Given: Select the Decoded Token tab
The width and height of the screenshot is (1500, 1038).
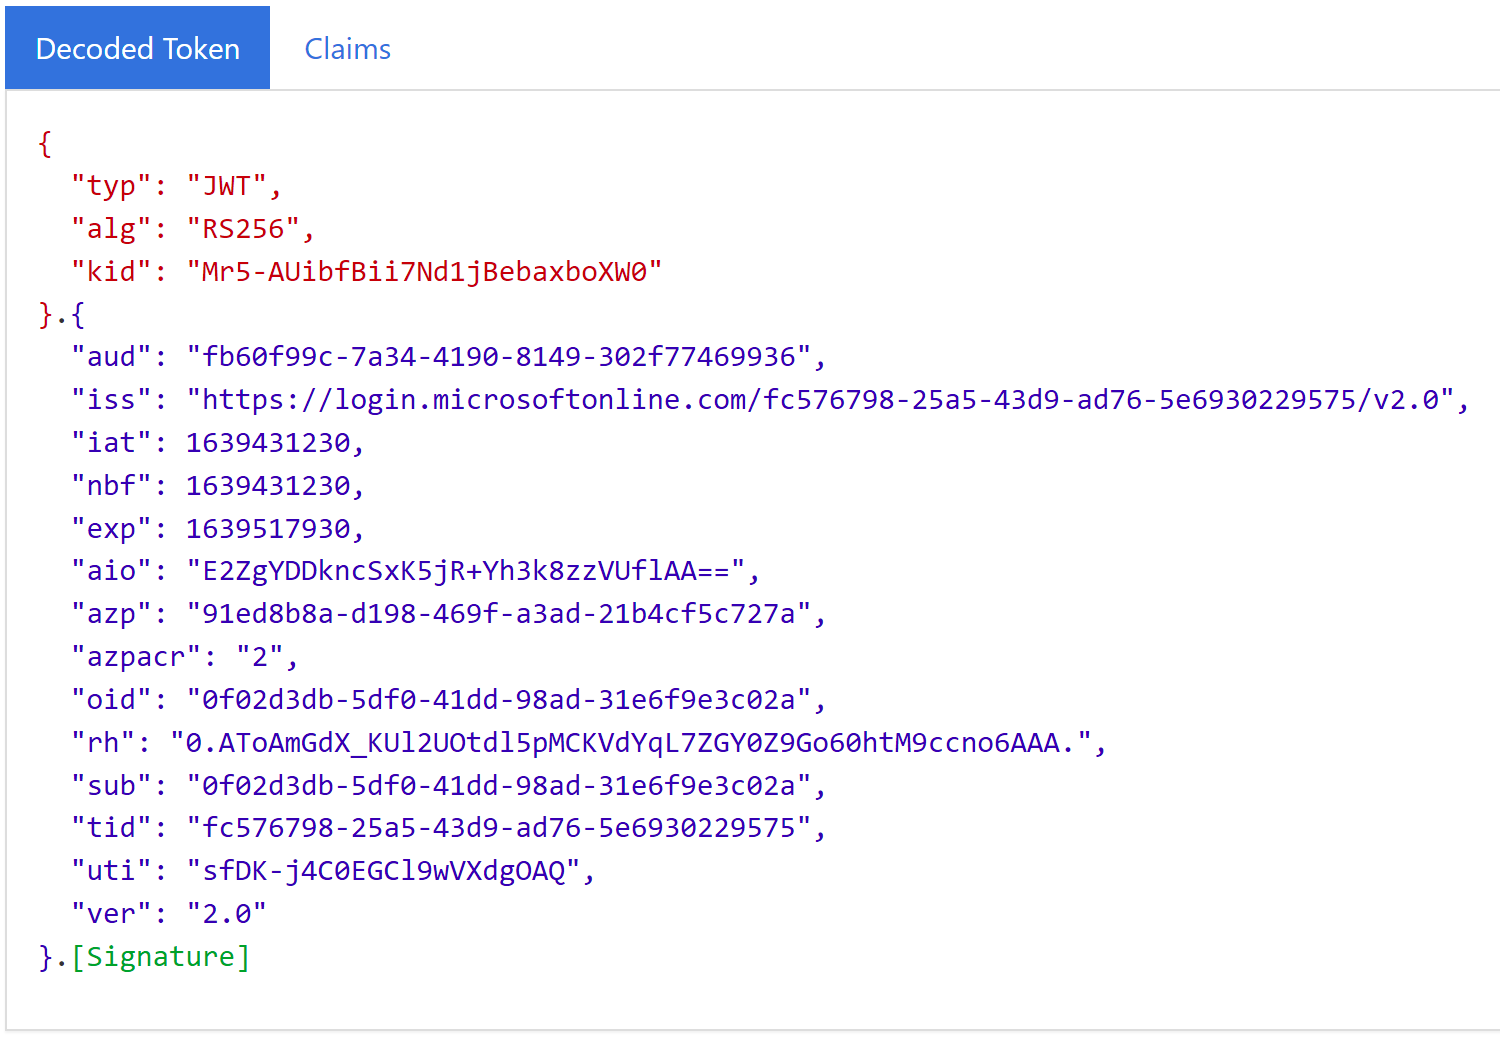Looking at the screenshot, I should 138,49.
